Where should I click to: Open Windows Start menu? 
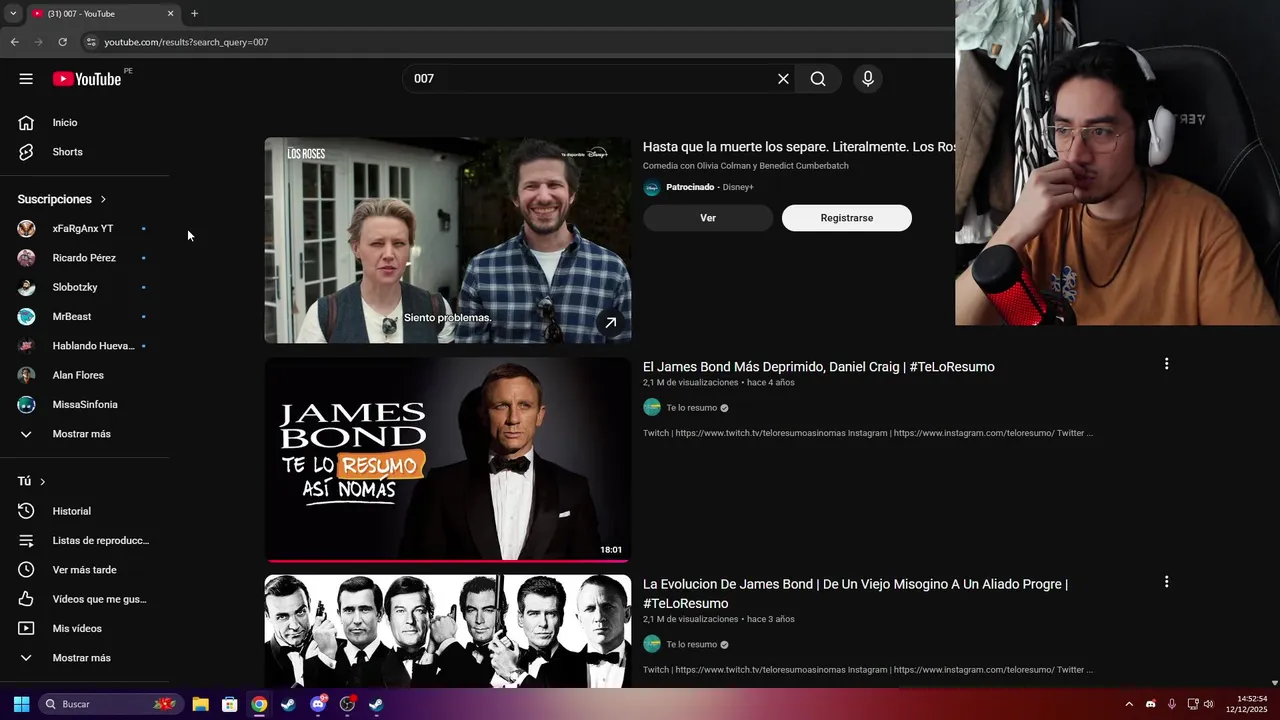pyautogui.click(x=21, y=704)
